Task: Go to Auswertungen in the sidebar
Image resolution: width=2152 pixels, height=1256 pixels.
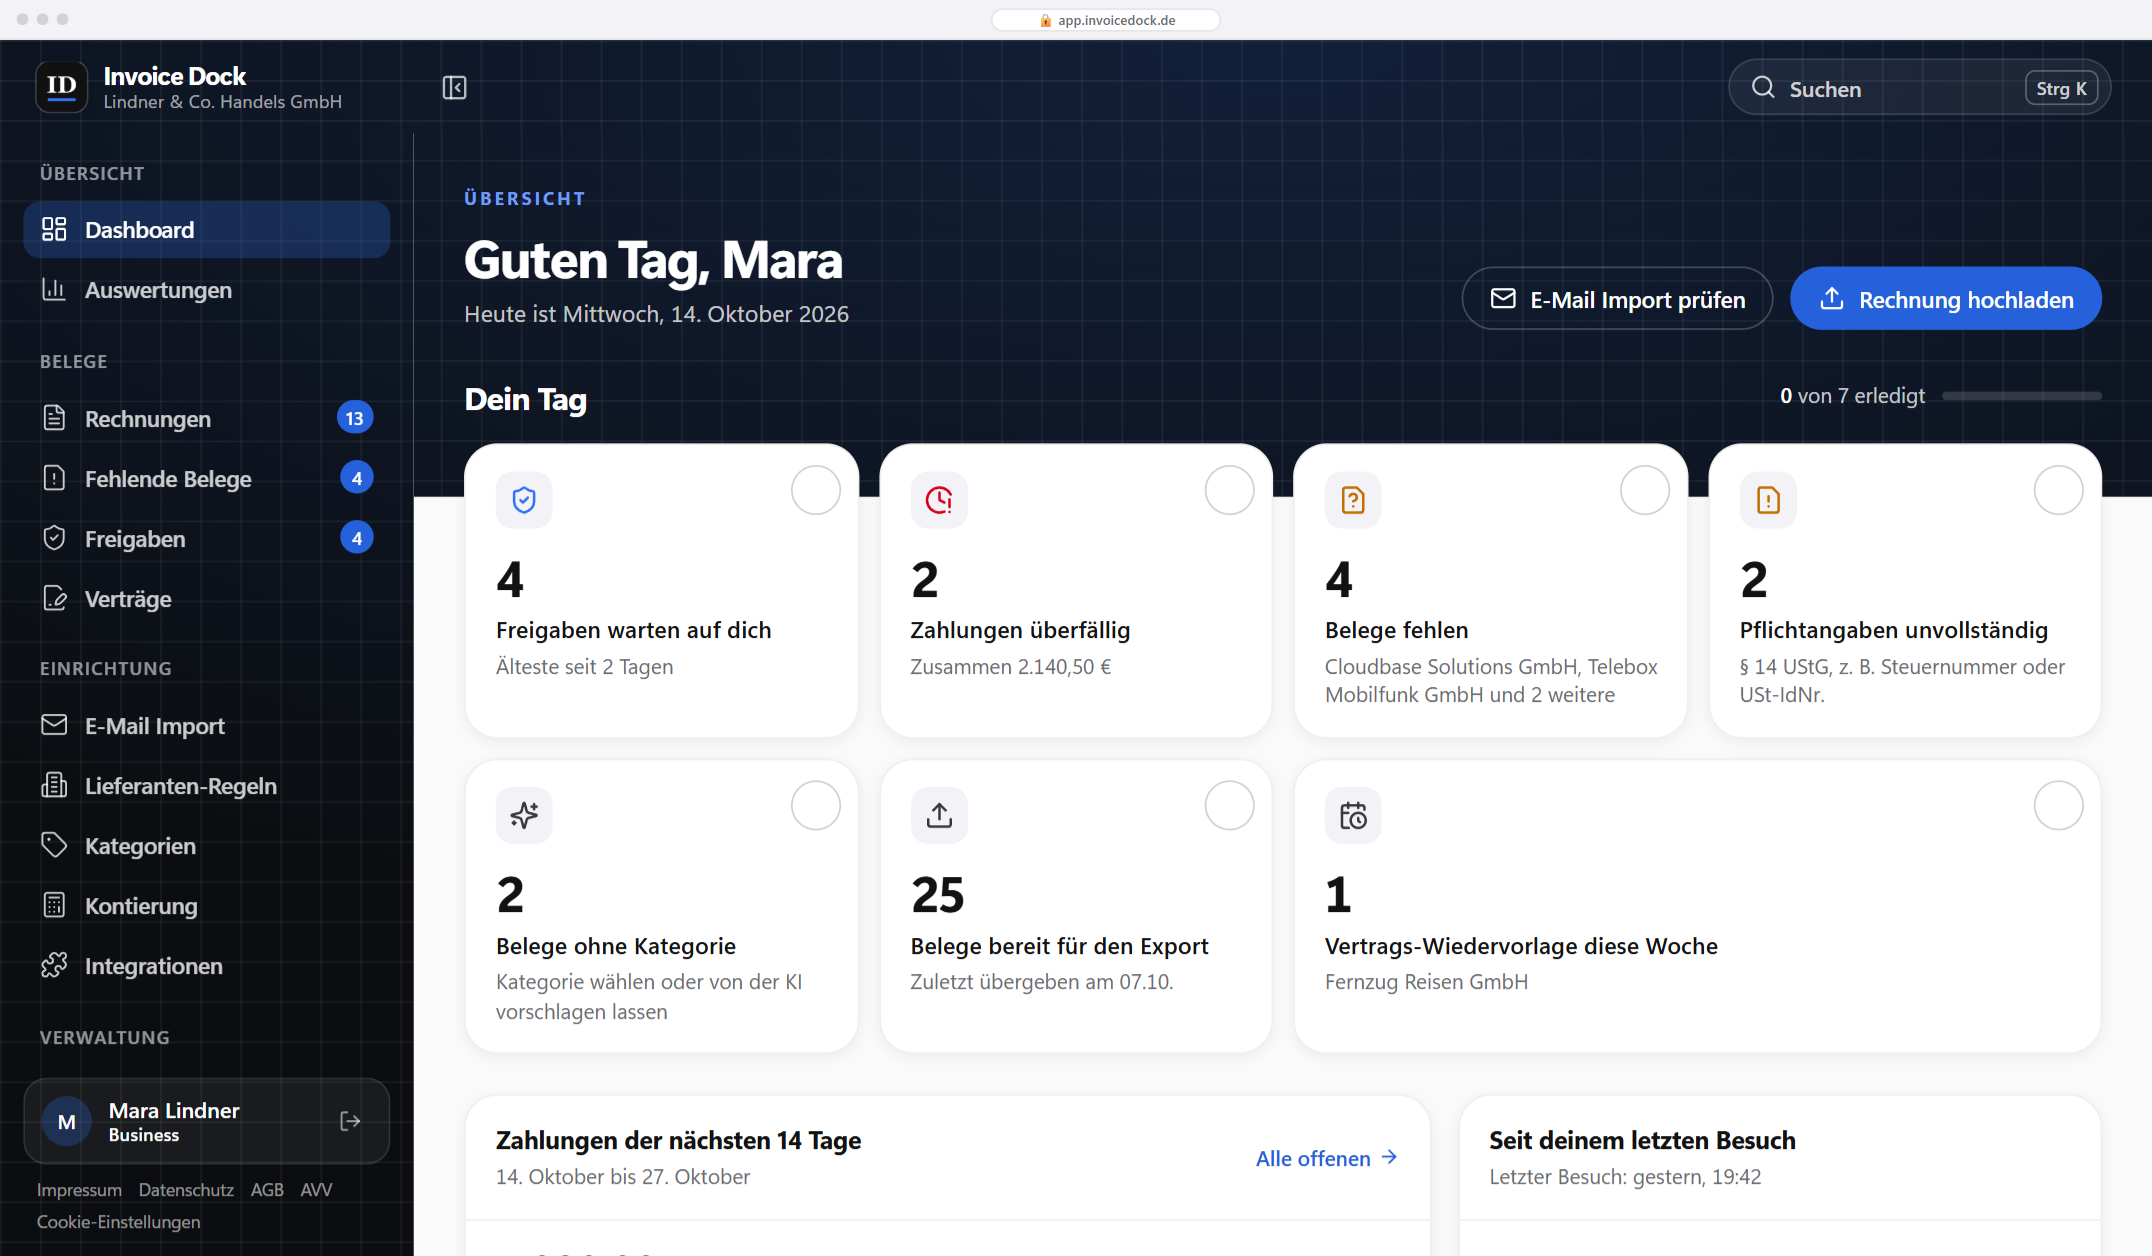Action: click(207, 290)
